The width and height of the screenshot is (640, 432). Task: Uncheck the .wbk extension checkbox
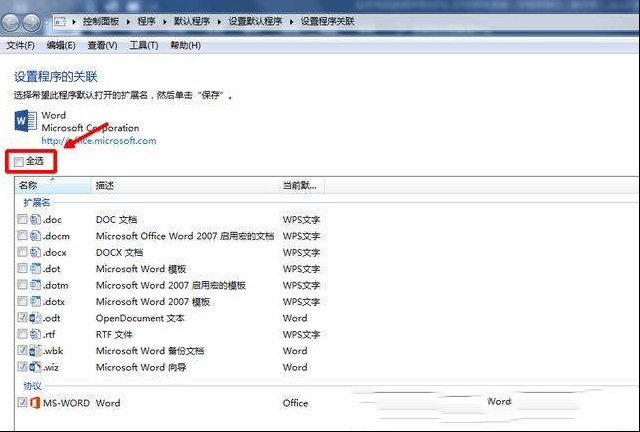(22, 350)
